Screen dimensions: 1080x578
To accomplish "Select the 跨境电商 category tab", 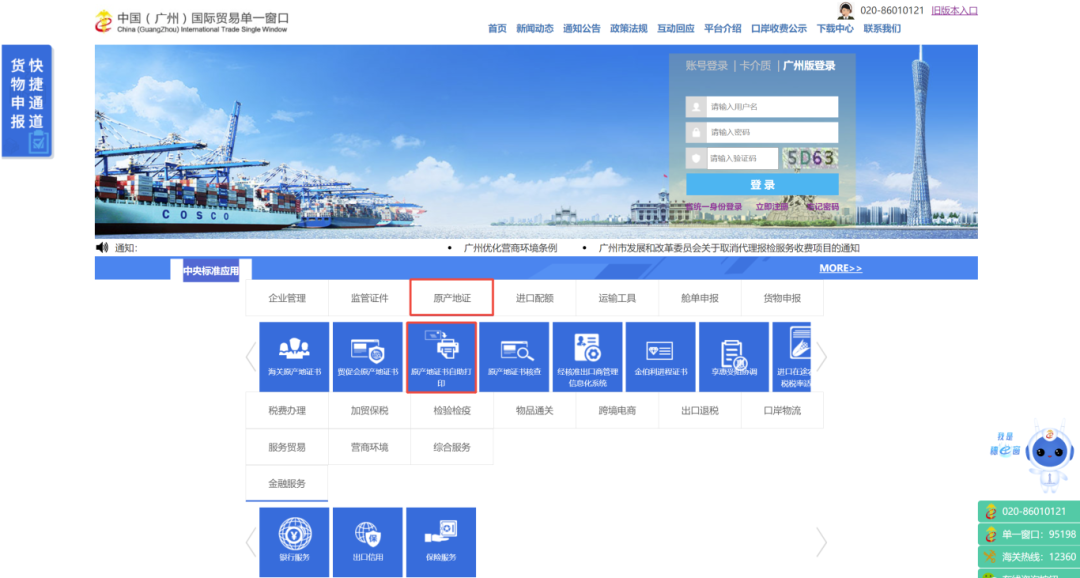I will (x=617, y=411).
